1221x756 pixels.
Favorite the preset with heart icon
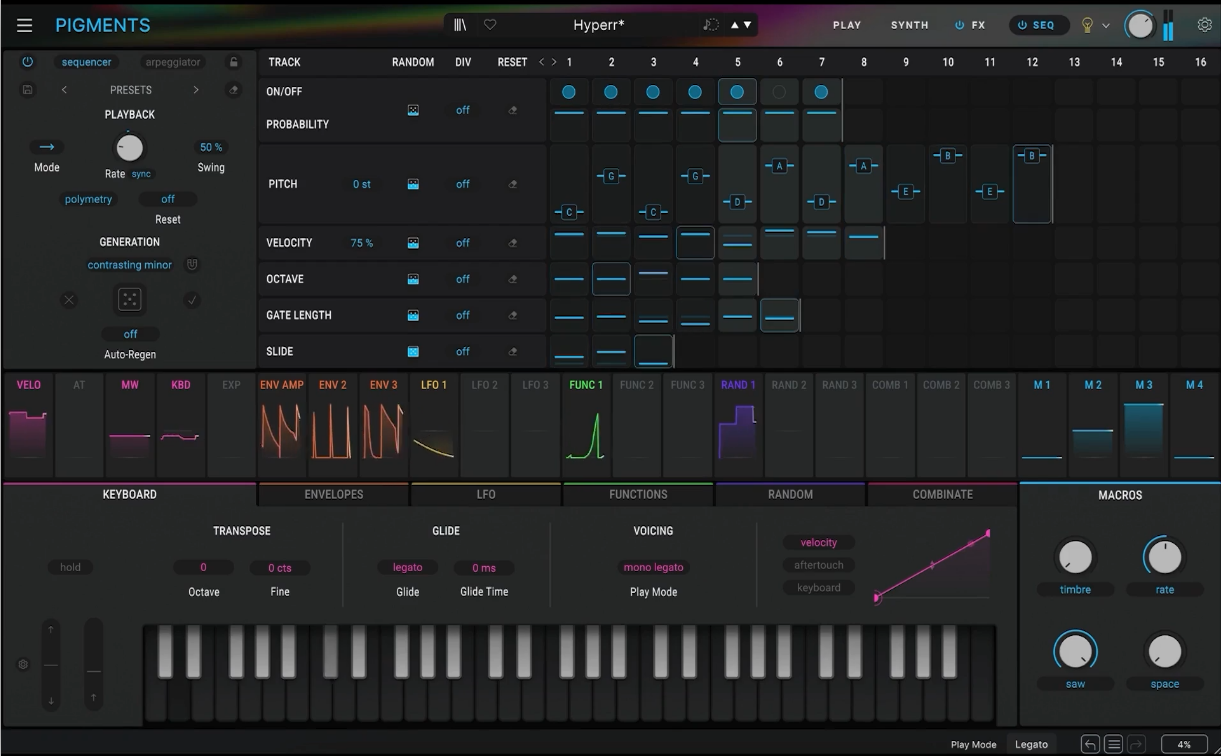pos(490,25)
